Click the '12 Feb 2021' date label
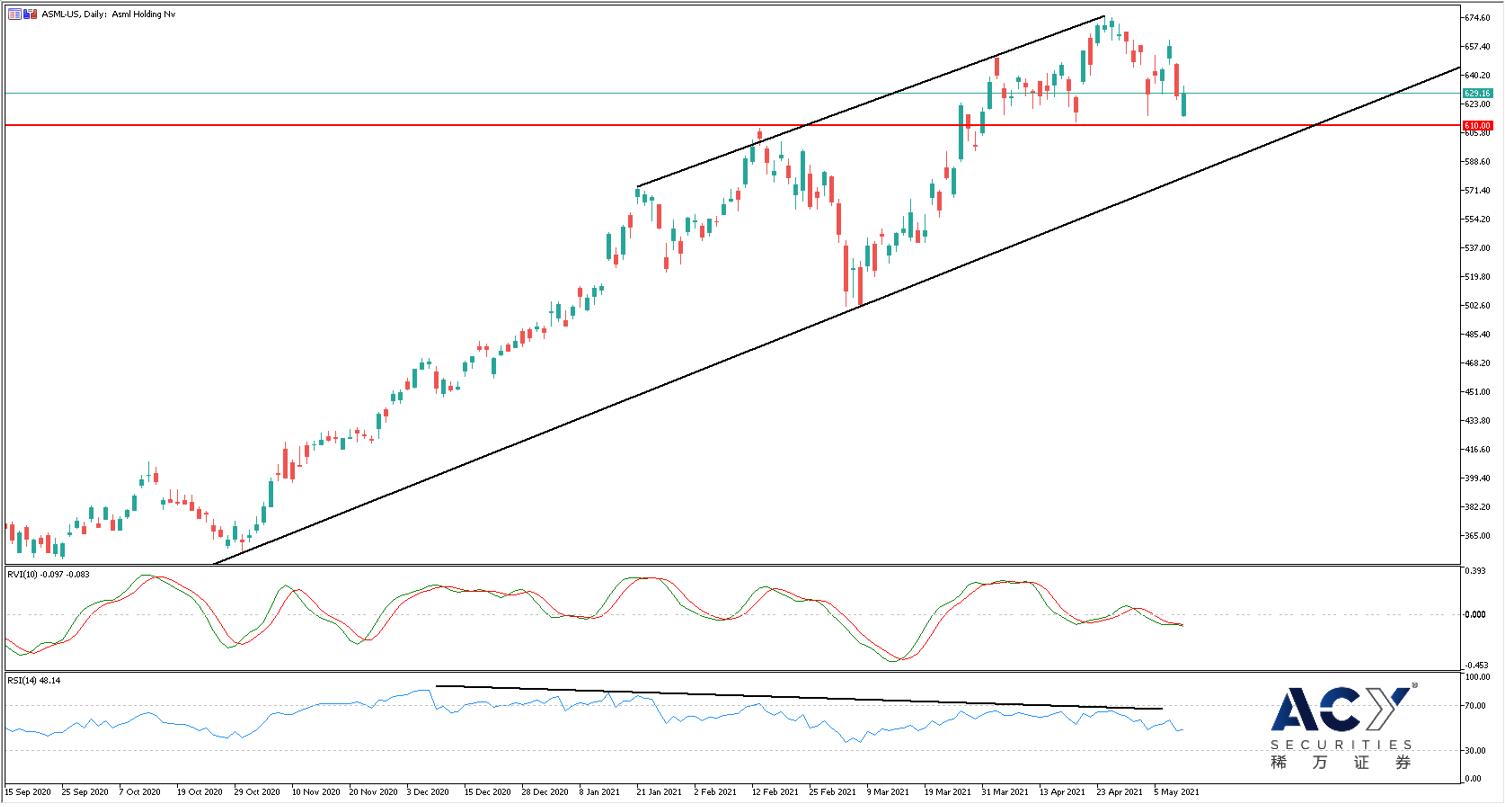The height and width of the screenshot is (807, 1505). (774, 791)
